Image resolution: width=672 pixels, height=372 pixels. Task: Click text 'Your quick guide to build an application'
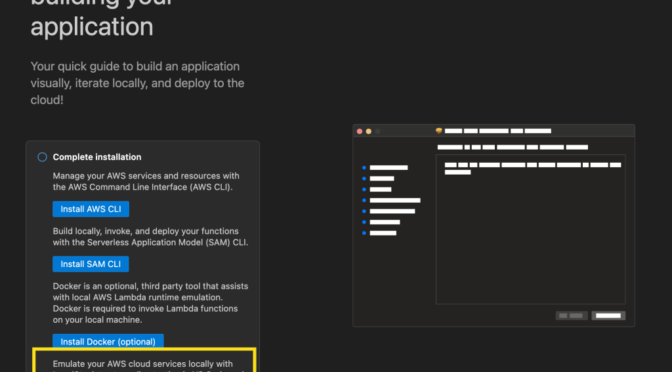135,66
